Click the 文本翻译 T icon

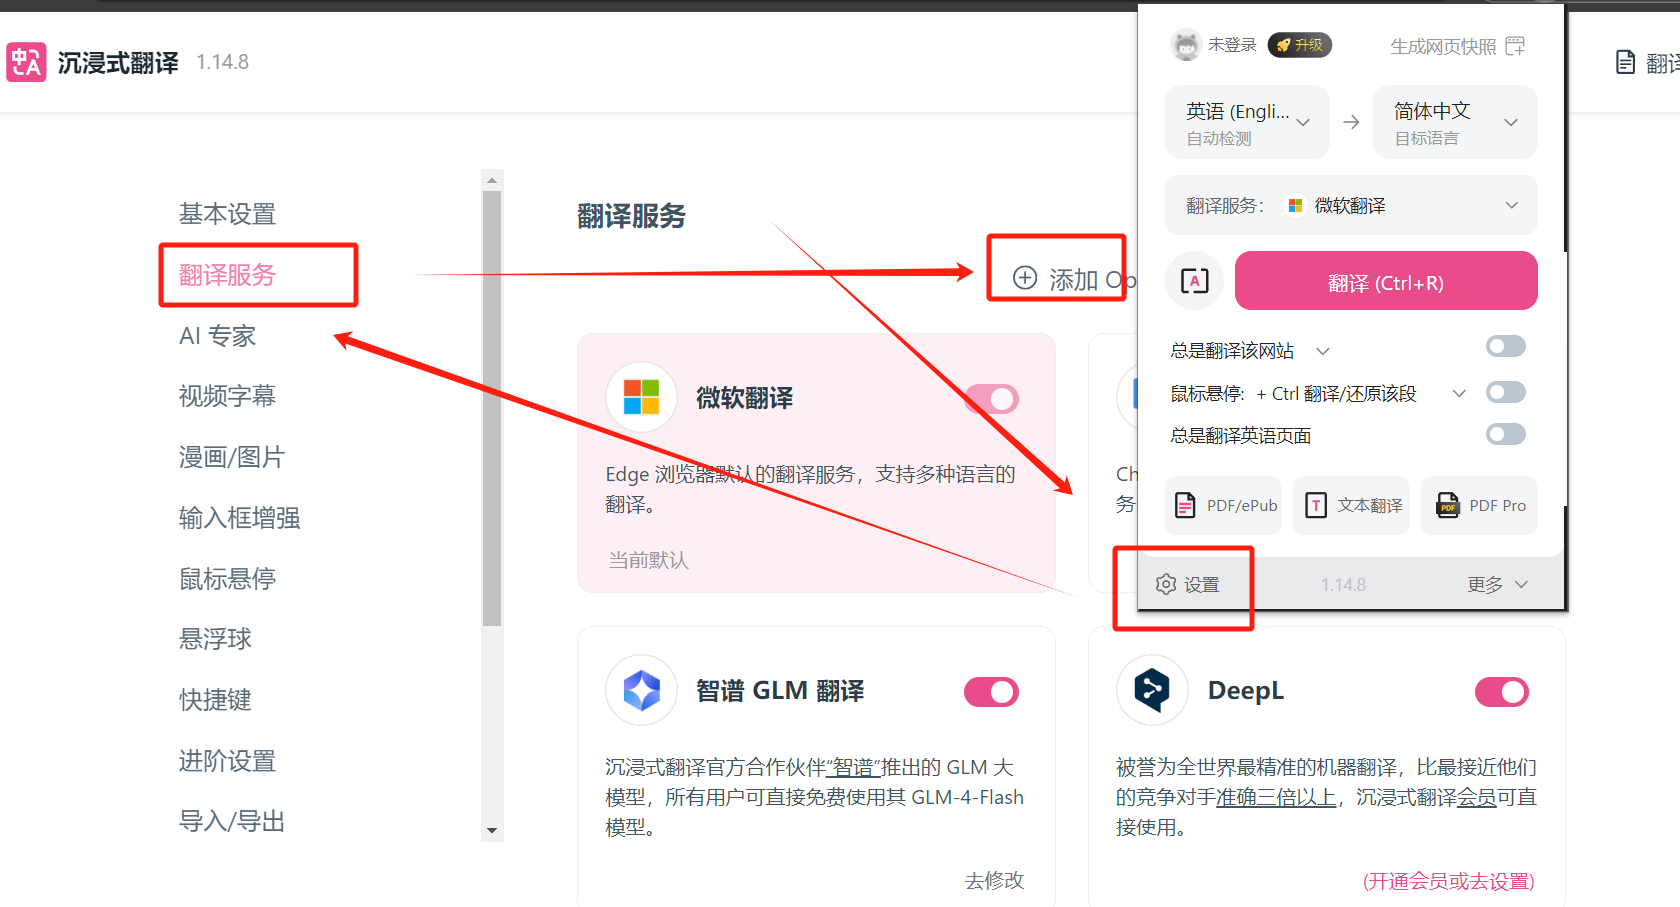[1316, 505]
